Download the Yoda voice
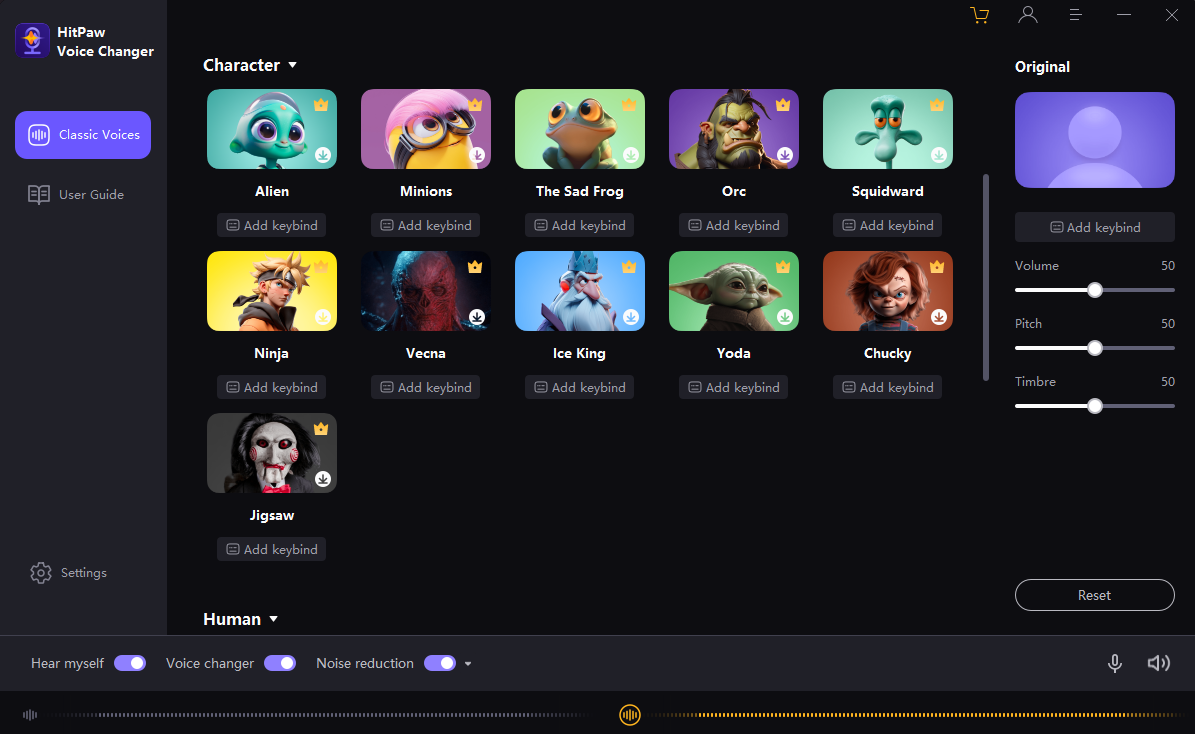The image size is (1195, 734). click(x=785, y=316)
